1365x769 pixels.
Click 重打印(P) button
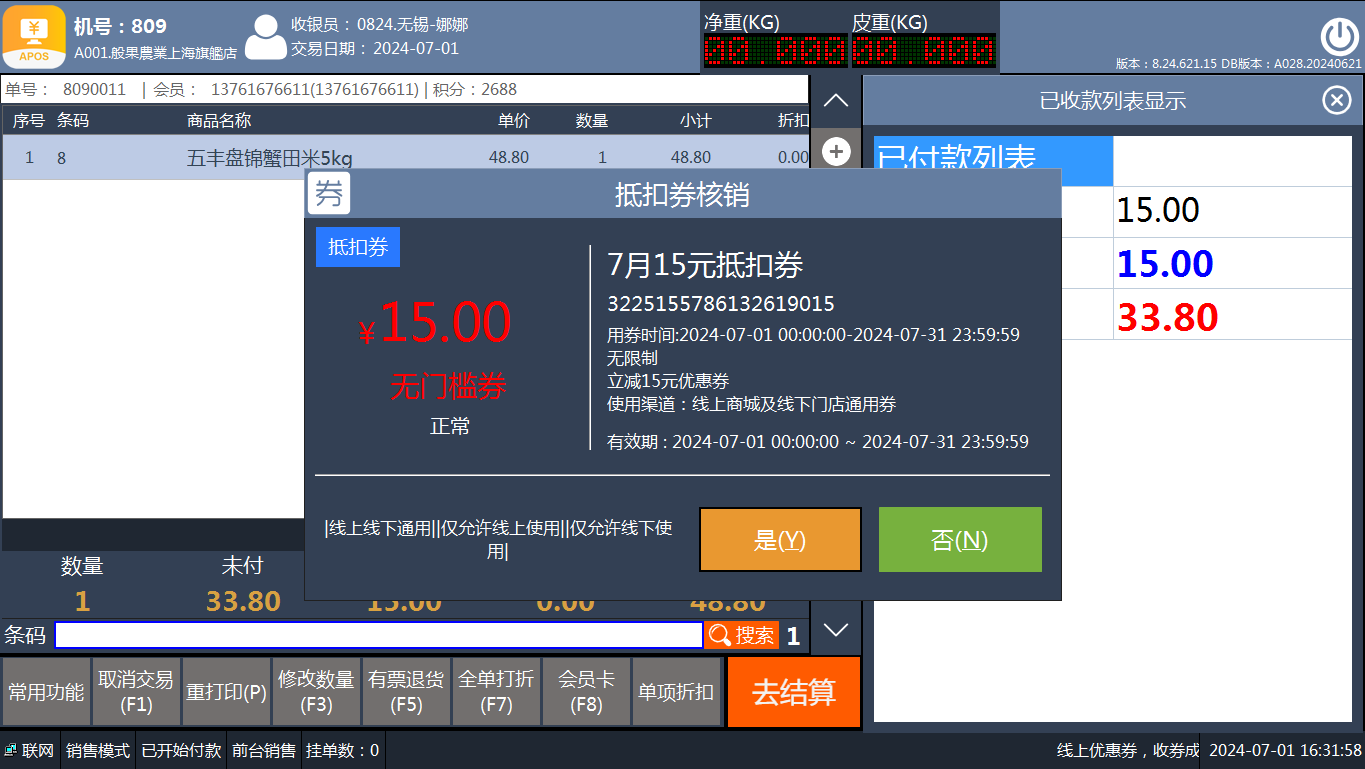click(x=226, y=692)
